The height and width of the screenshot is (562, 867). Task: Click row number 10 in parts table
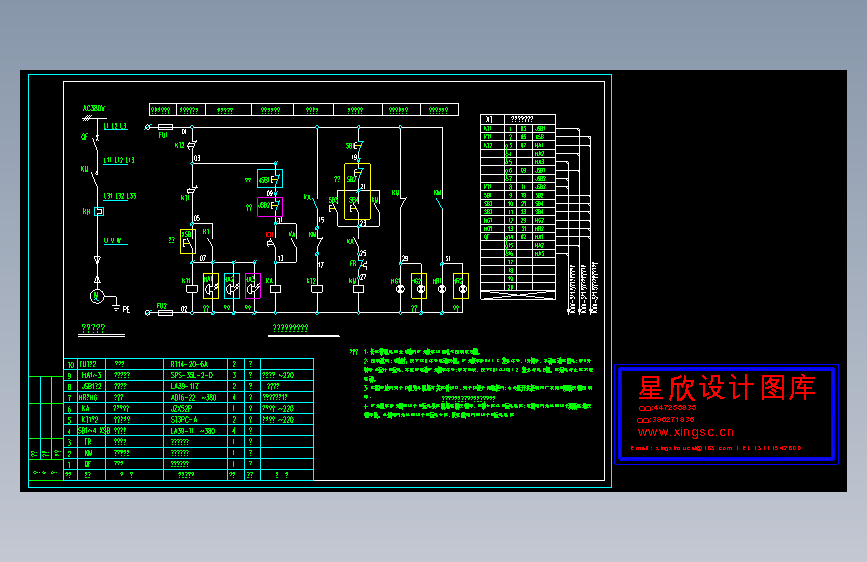click(71, 365)
